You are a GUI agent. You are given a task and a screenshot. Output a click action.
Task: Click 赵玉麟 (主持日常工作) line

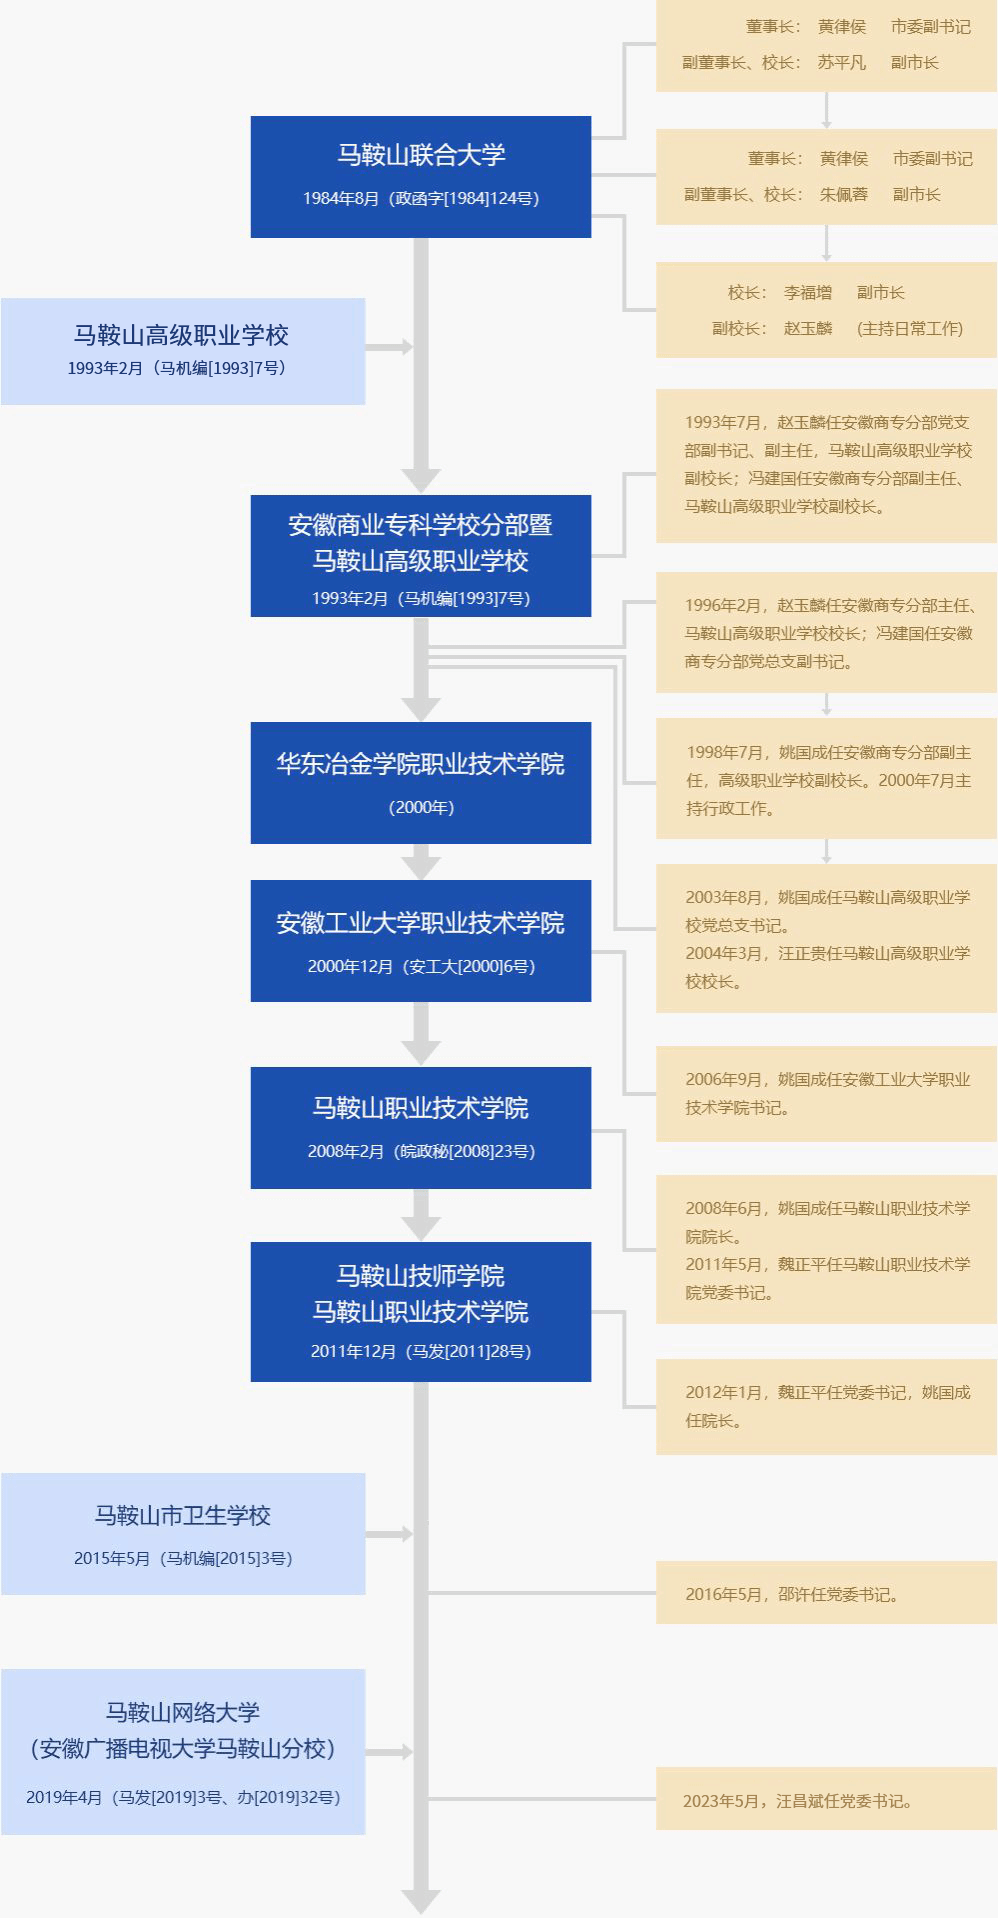point(838,328)
